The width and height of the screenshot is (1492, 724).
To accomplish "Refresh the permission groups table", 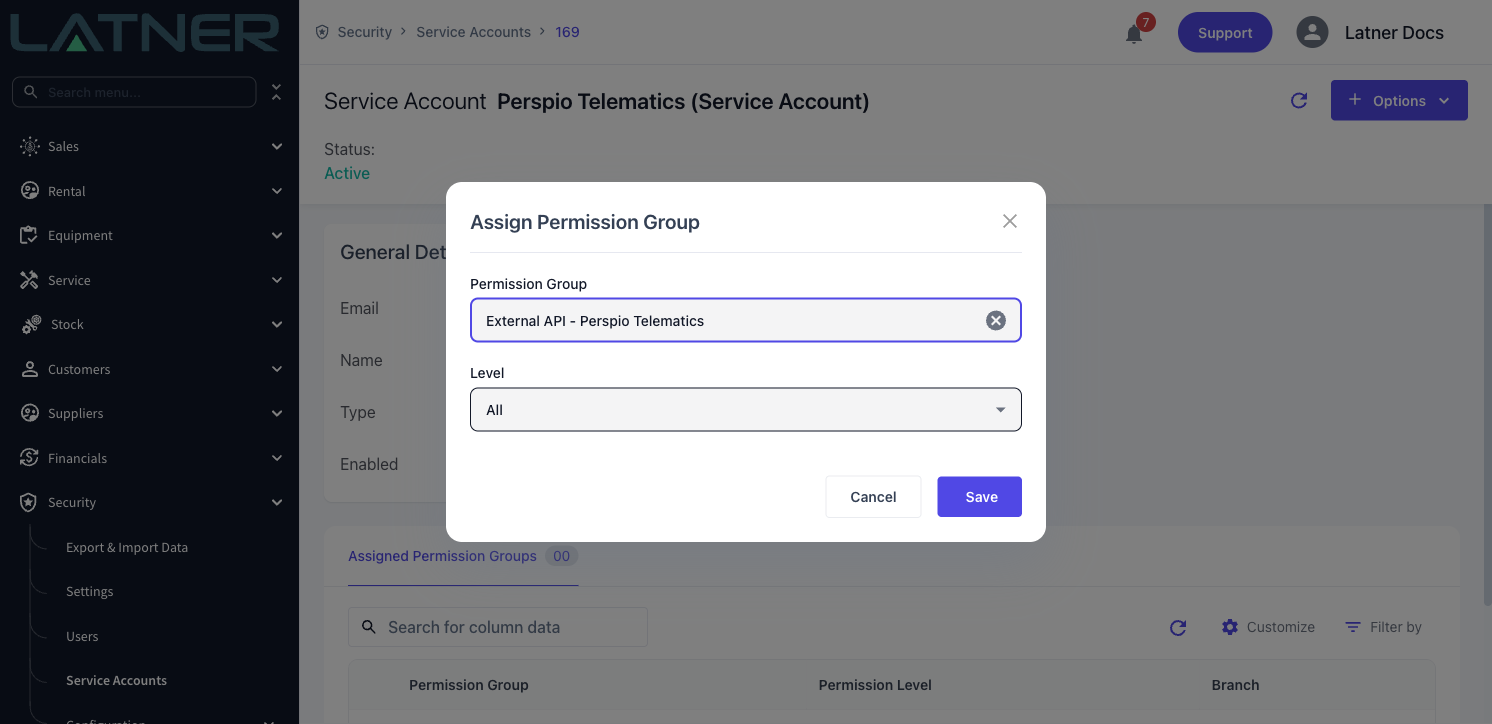I will pos(1178,627).
